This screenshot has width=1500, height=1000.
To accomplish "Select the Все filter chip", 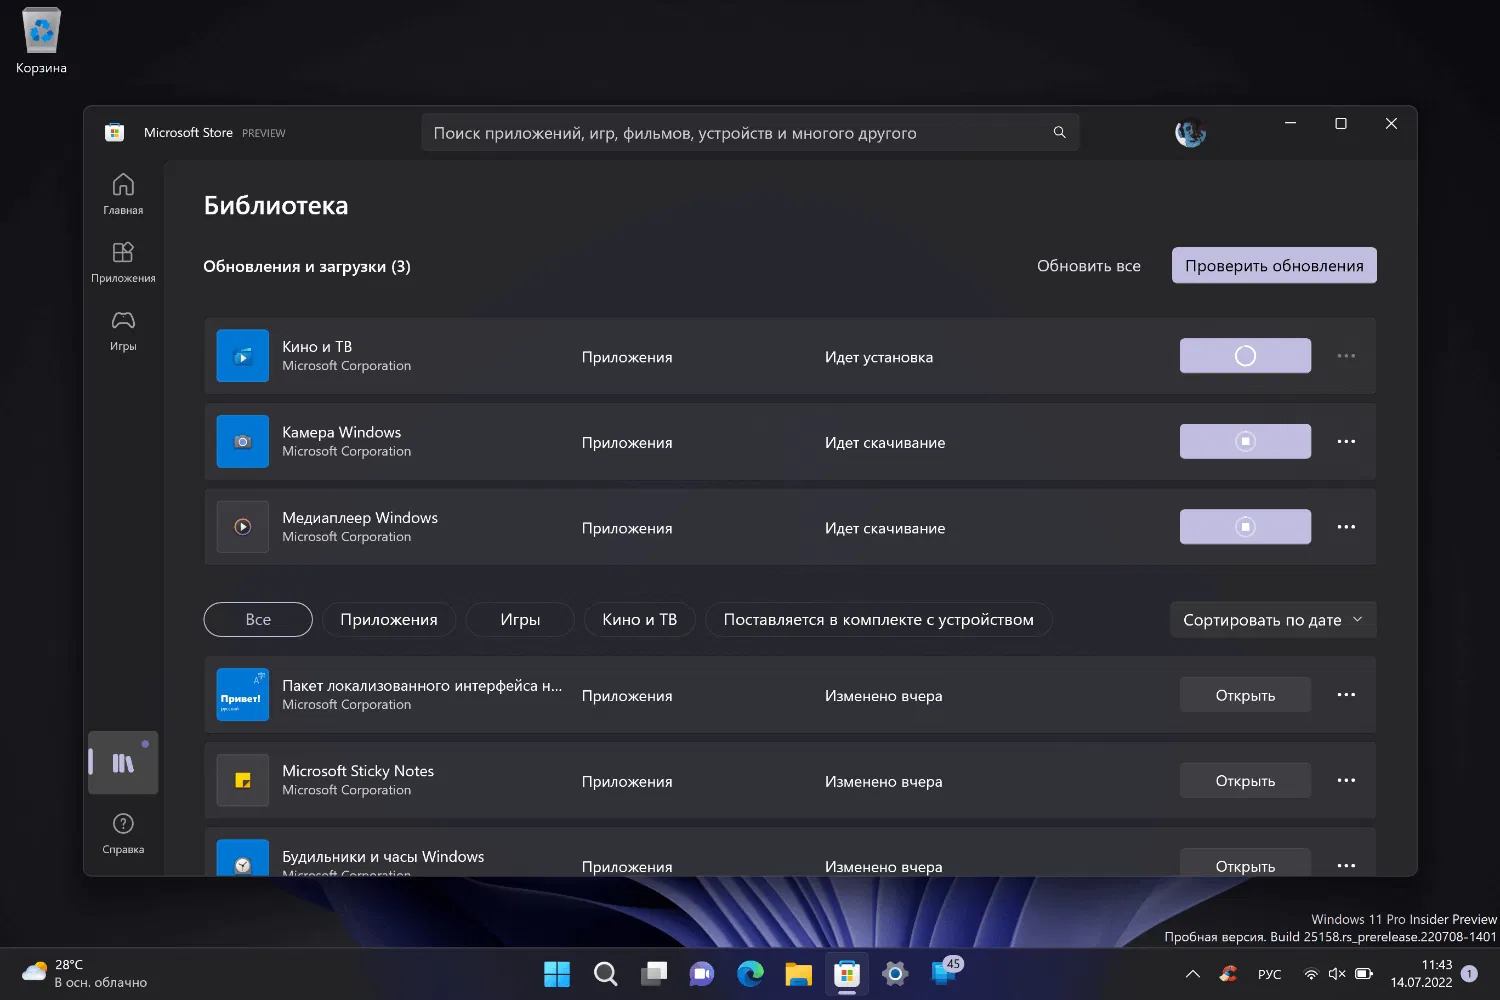I will coord(258,620).
